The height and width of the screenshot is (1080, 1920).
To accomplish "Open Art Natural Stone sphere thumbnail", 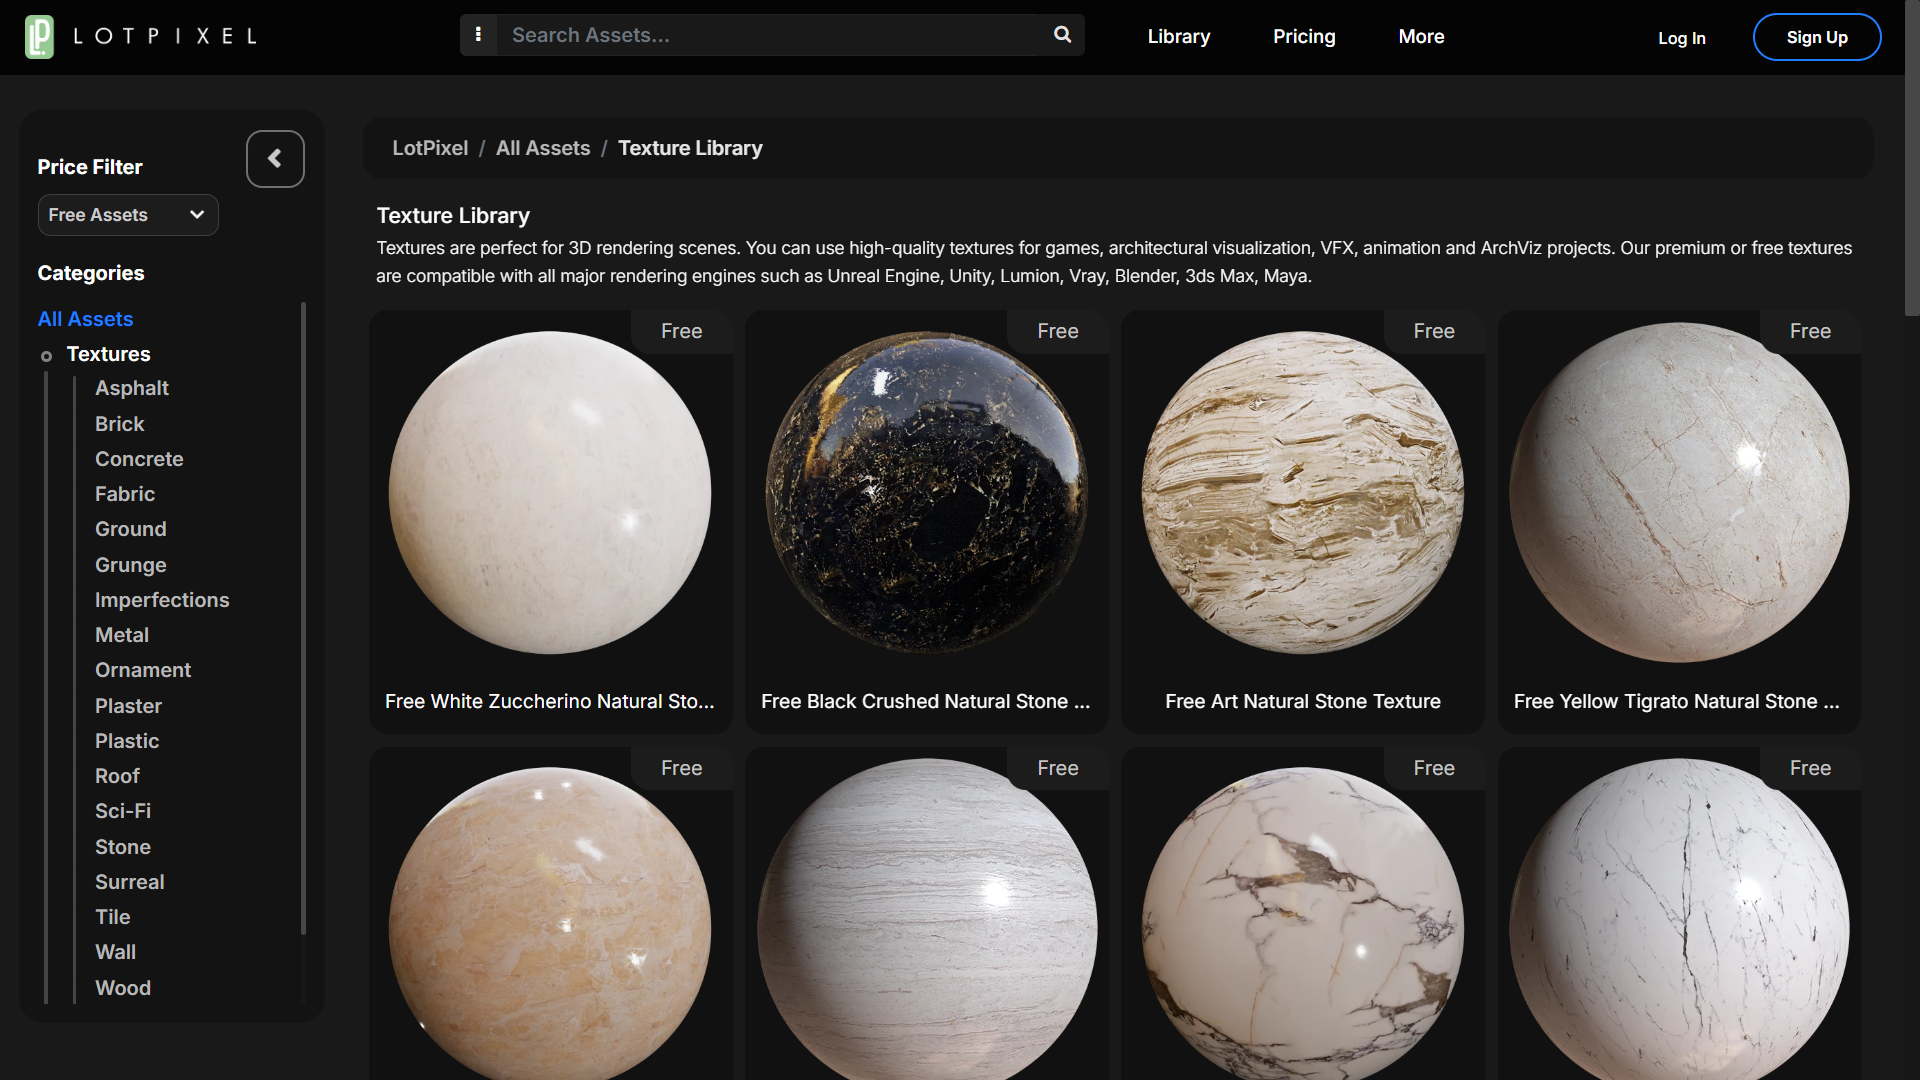I will (x=1303, y=493).
